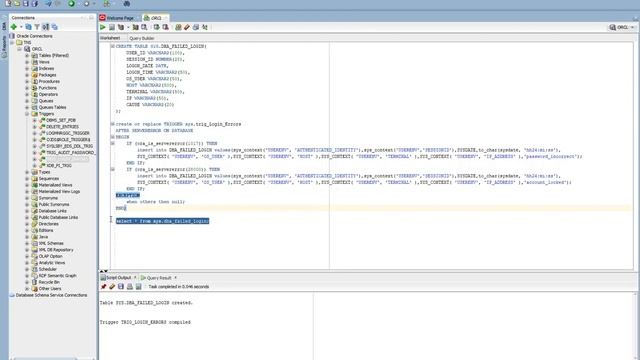Screen dimensions: 640x360
Task: Click the Unshared SQL Worksheet icon
Action: tap(178, 27)
